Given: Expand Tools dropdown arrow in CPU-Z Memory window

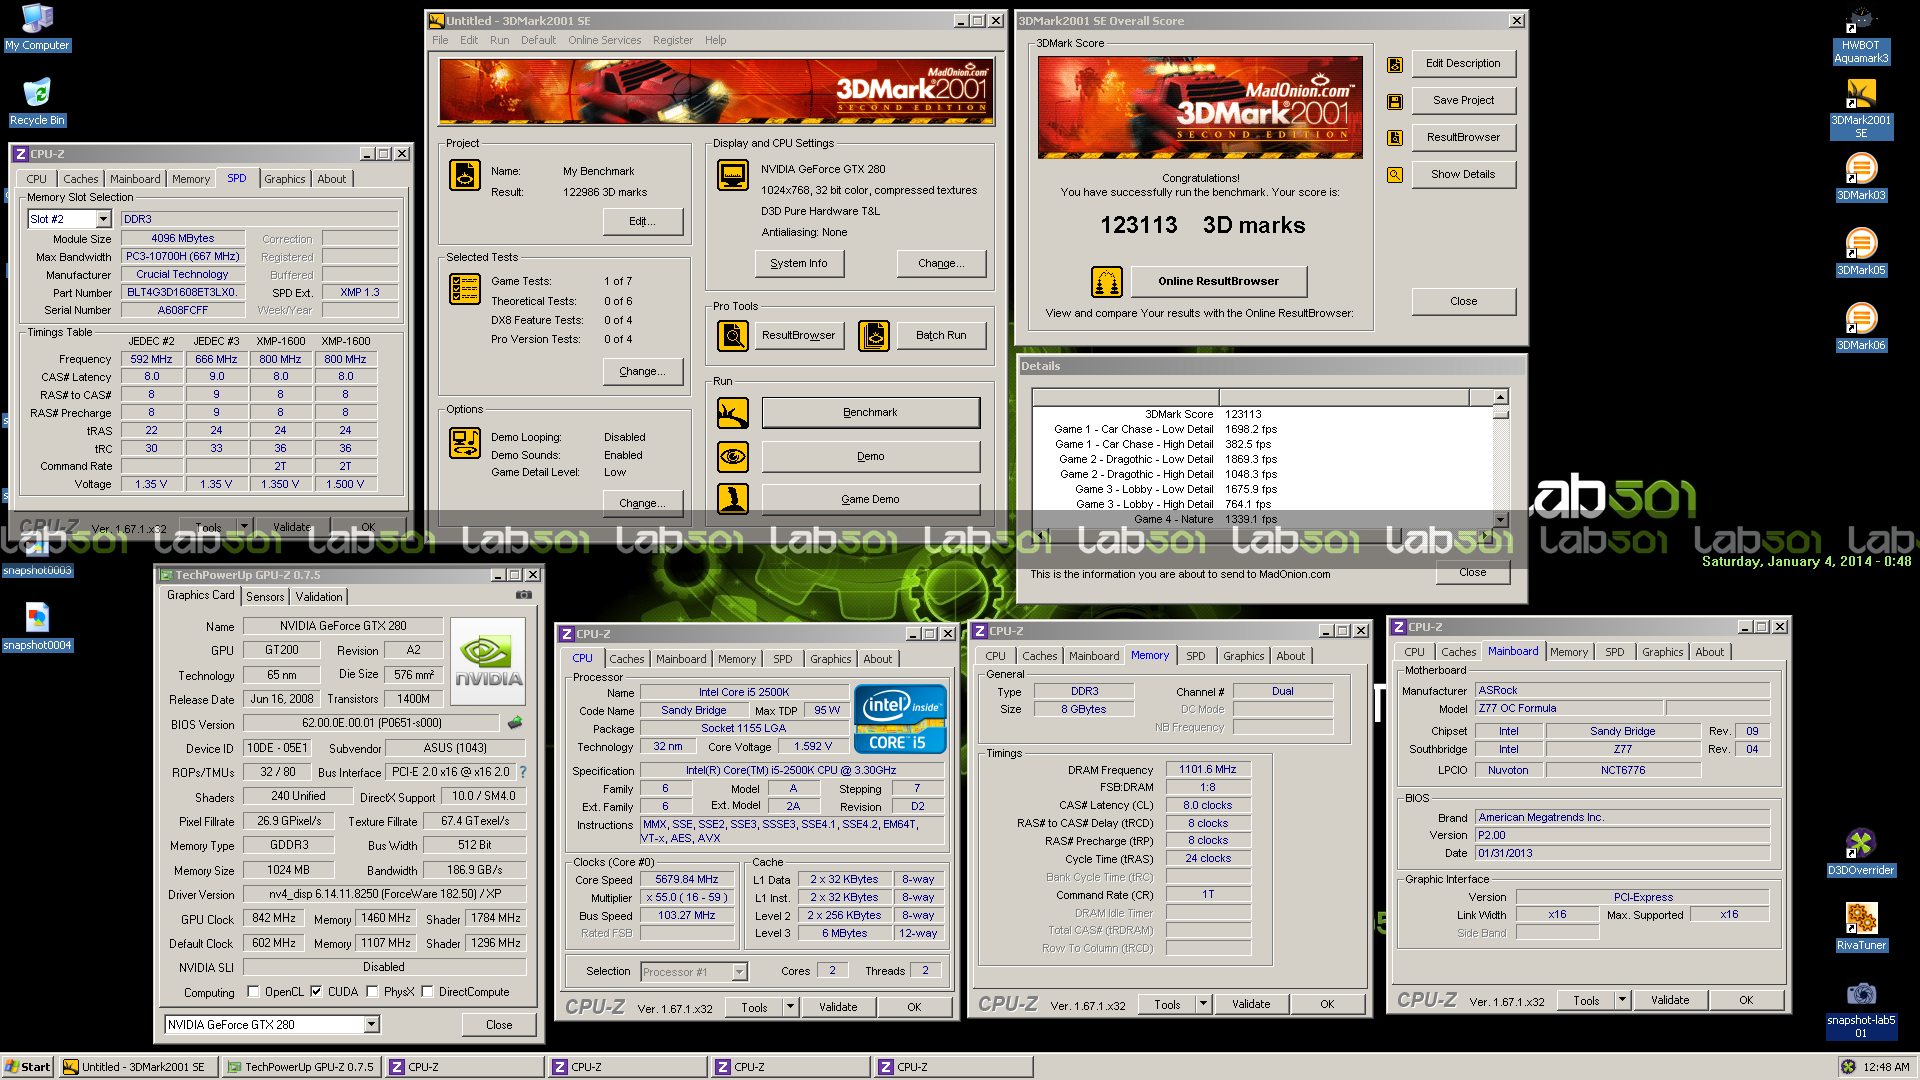Looking at the screenshot, I should pos(1203,1004).
